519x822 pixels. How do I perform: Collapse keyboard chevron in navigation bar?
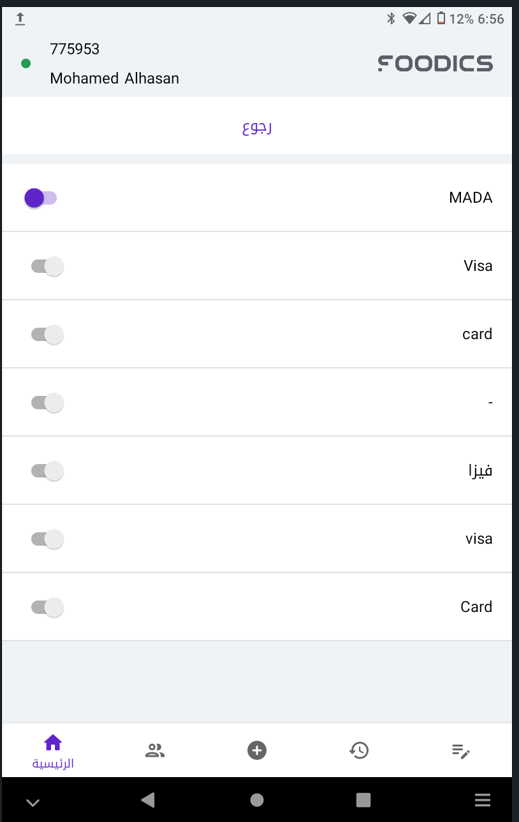click(x=33, y=803)
